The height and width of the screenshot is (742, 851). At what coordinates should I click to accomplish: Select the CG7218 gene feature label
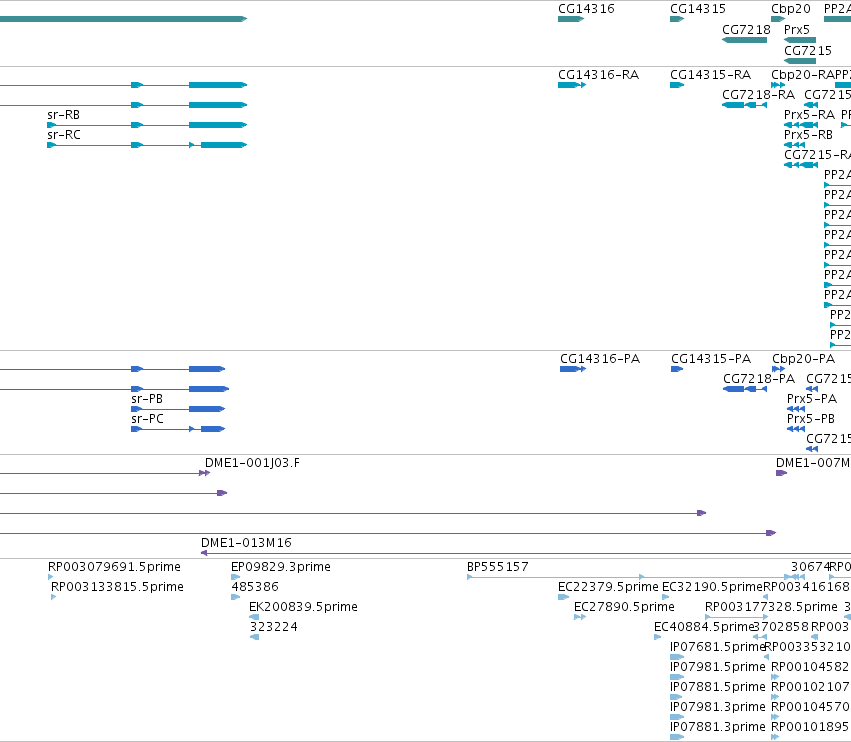[x=746, y=29]
